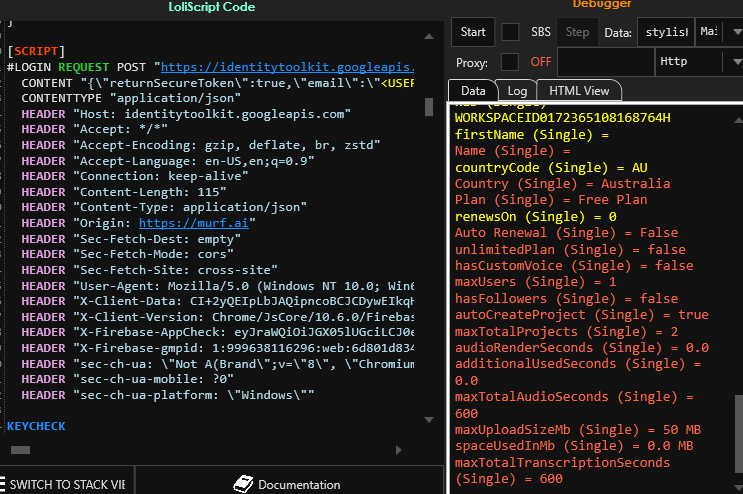Switch to the HTML View tab
Image resolution: width=743 pixels, height=494 pixels.
[x=579, y=90]
